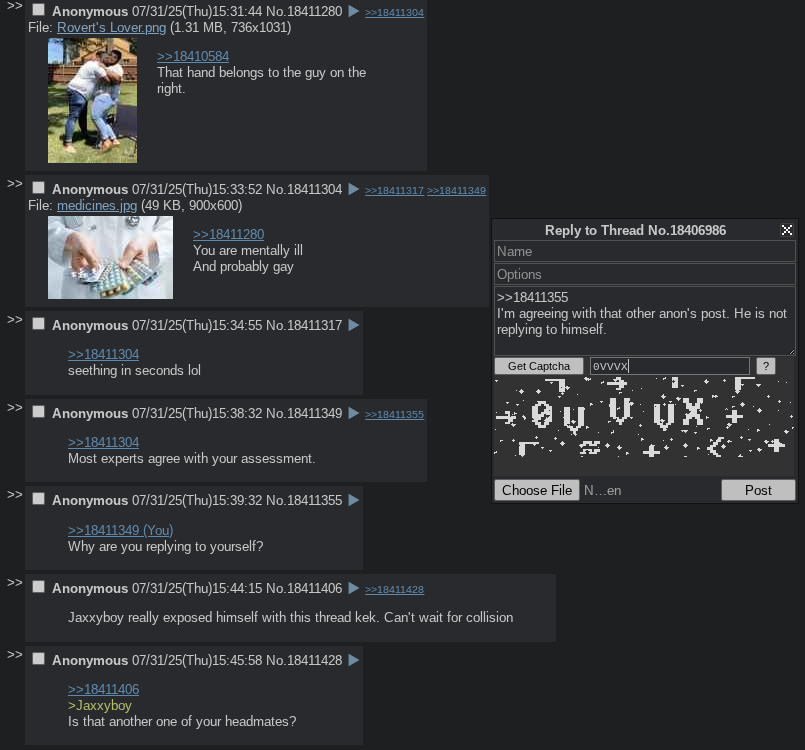Close the Reply to Thread window
The width and height of the screenshot is (805, 750).
pyautogui.click(x=787, y=230)
